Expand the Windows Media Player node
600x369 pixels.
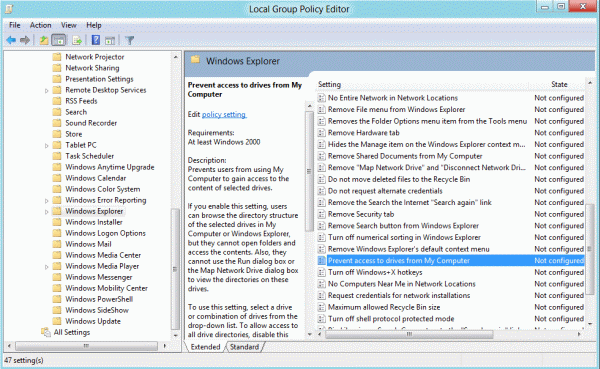tap(46, 267)
